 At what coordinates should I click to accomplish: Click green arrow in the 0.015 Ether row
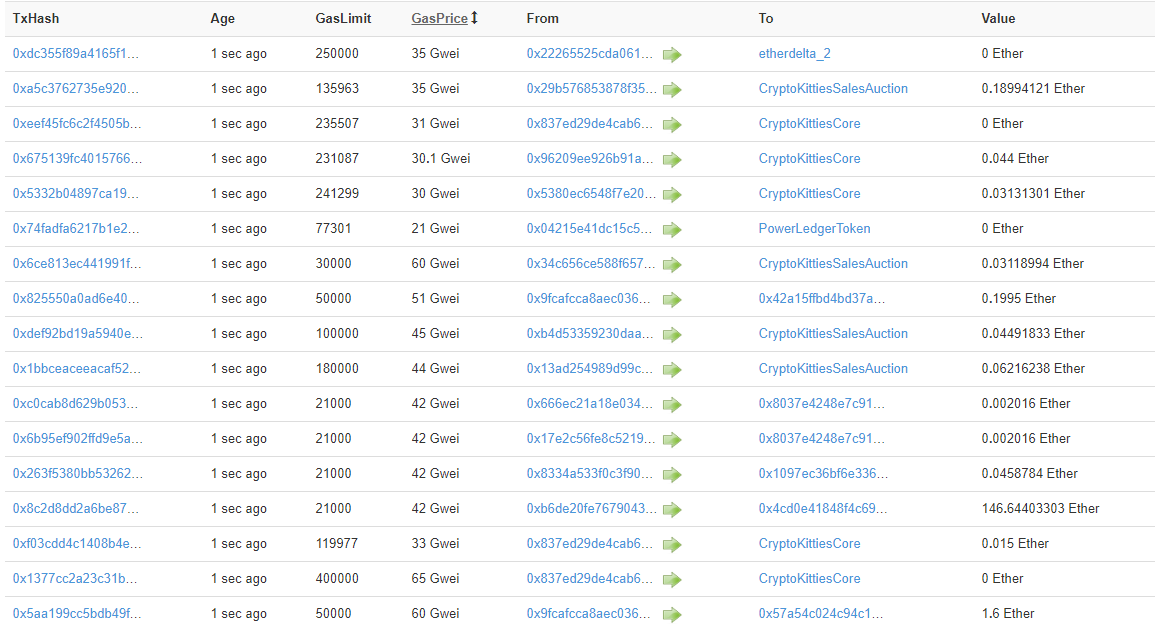point(672,545)
